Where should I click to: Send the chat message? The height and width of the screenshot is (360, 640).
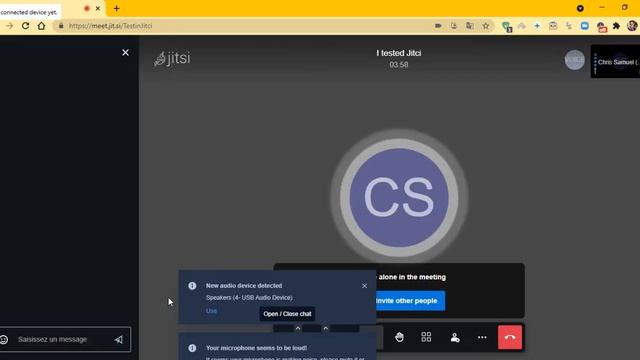click(x=119, y=339)
